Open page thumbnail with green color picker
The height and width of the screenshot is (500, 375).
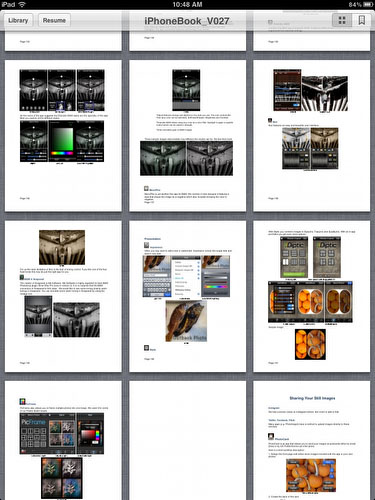[x=63, y=136]
